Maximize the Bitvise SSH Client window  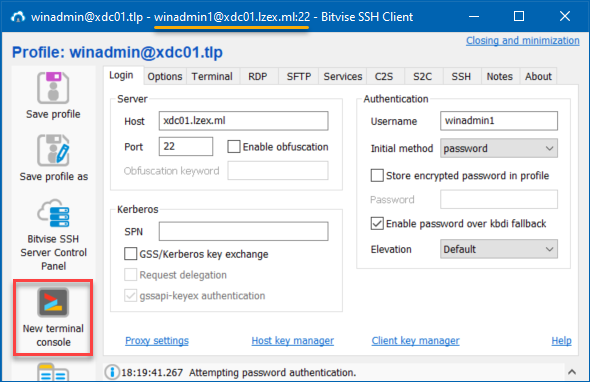pos(519,16)
